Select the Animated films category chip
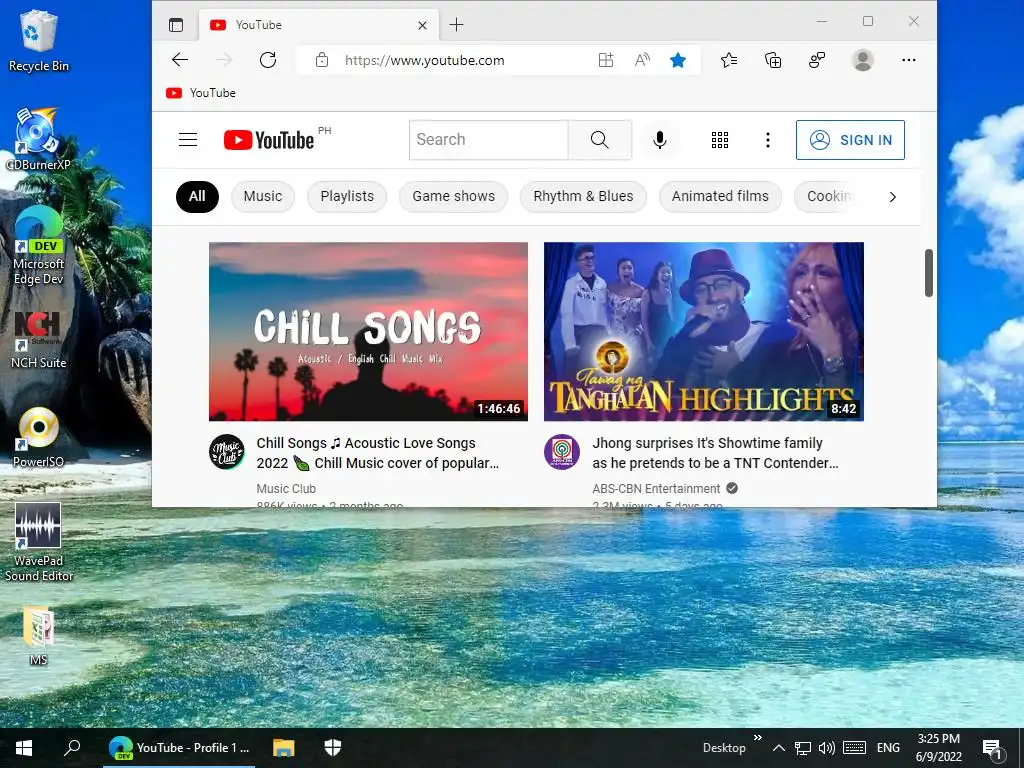 point(720,197)
